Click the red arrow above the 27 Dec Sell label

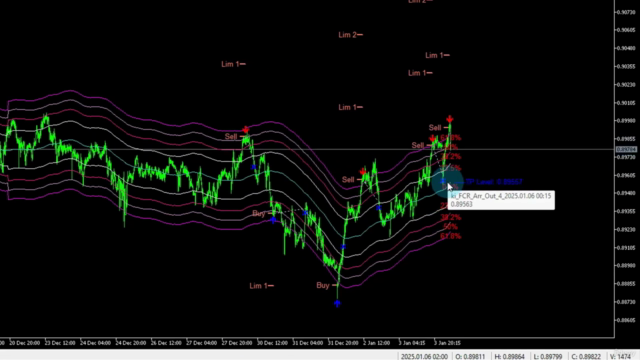coord(245,130)
